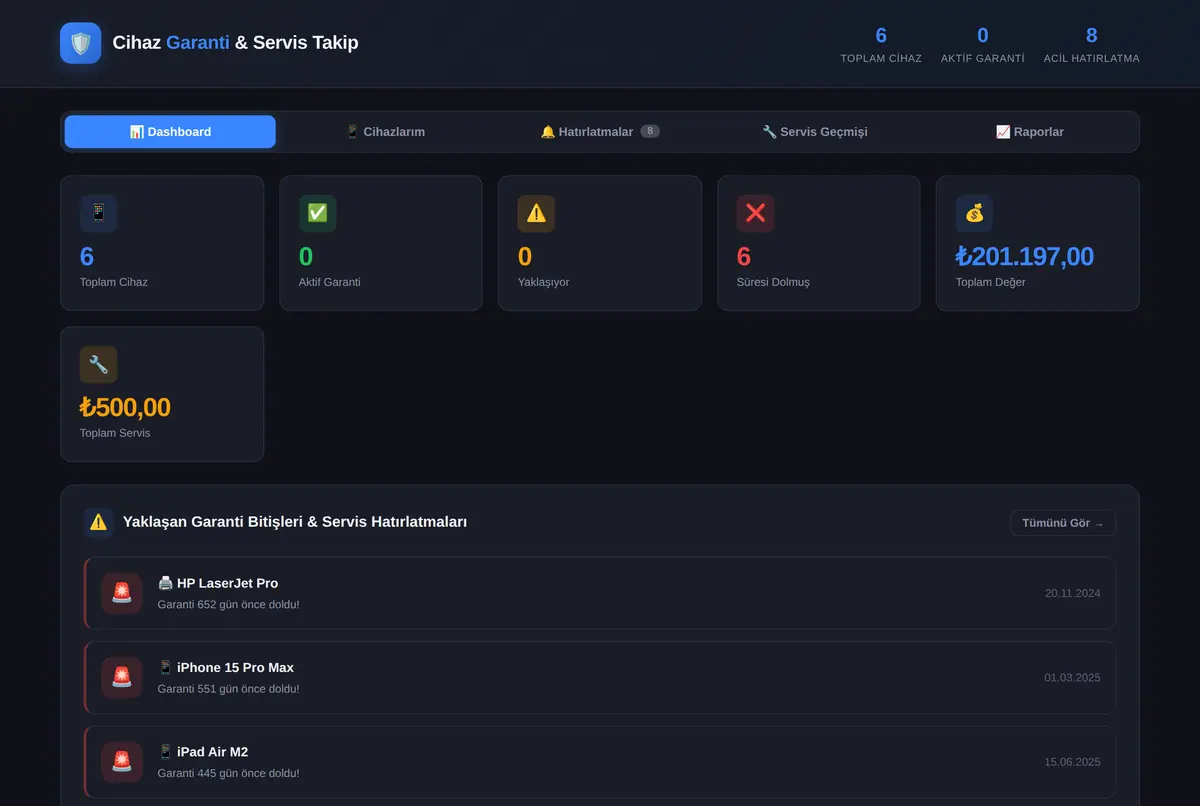Open the Raporlar tab
This screenshot has height=806, width=1200.
pos(1030,132)
